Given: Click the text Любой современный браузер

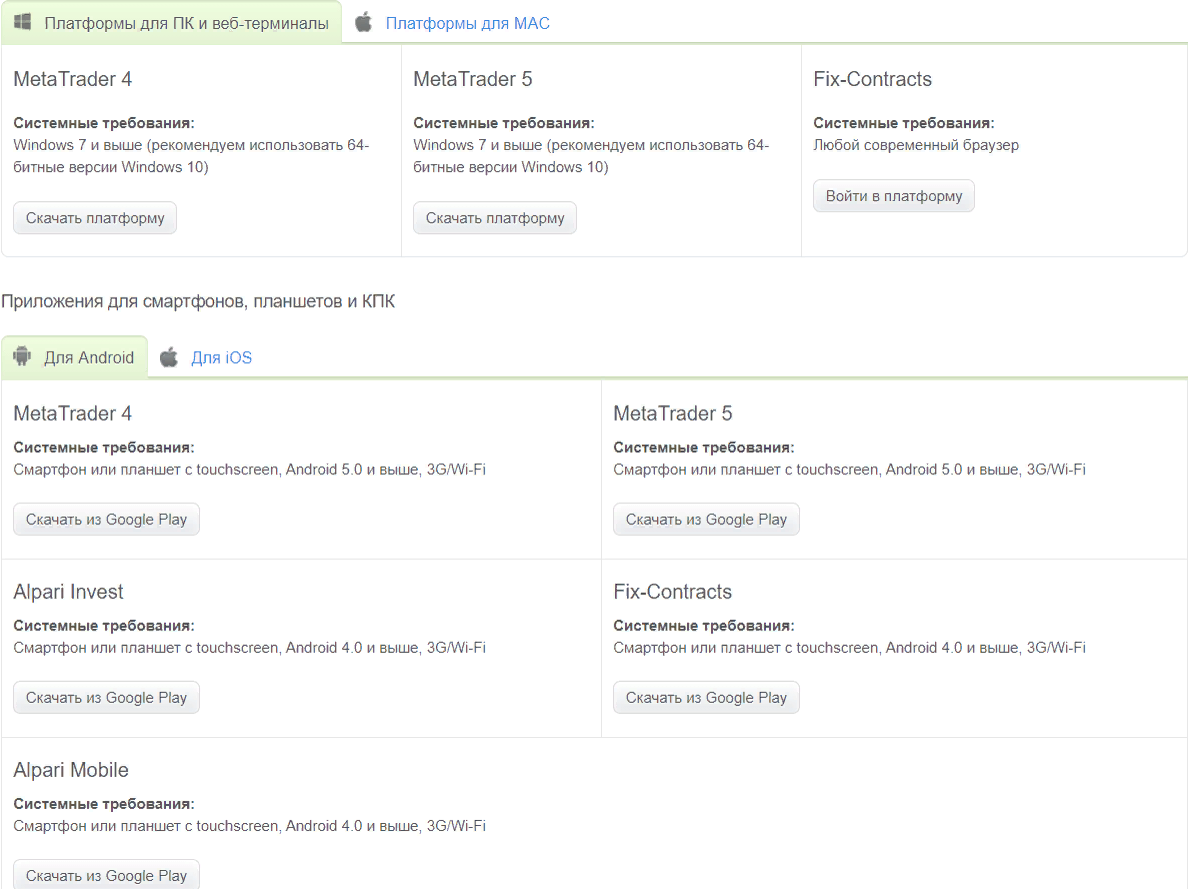Looking at the screenshot, I should click(916, 145).
